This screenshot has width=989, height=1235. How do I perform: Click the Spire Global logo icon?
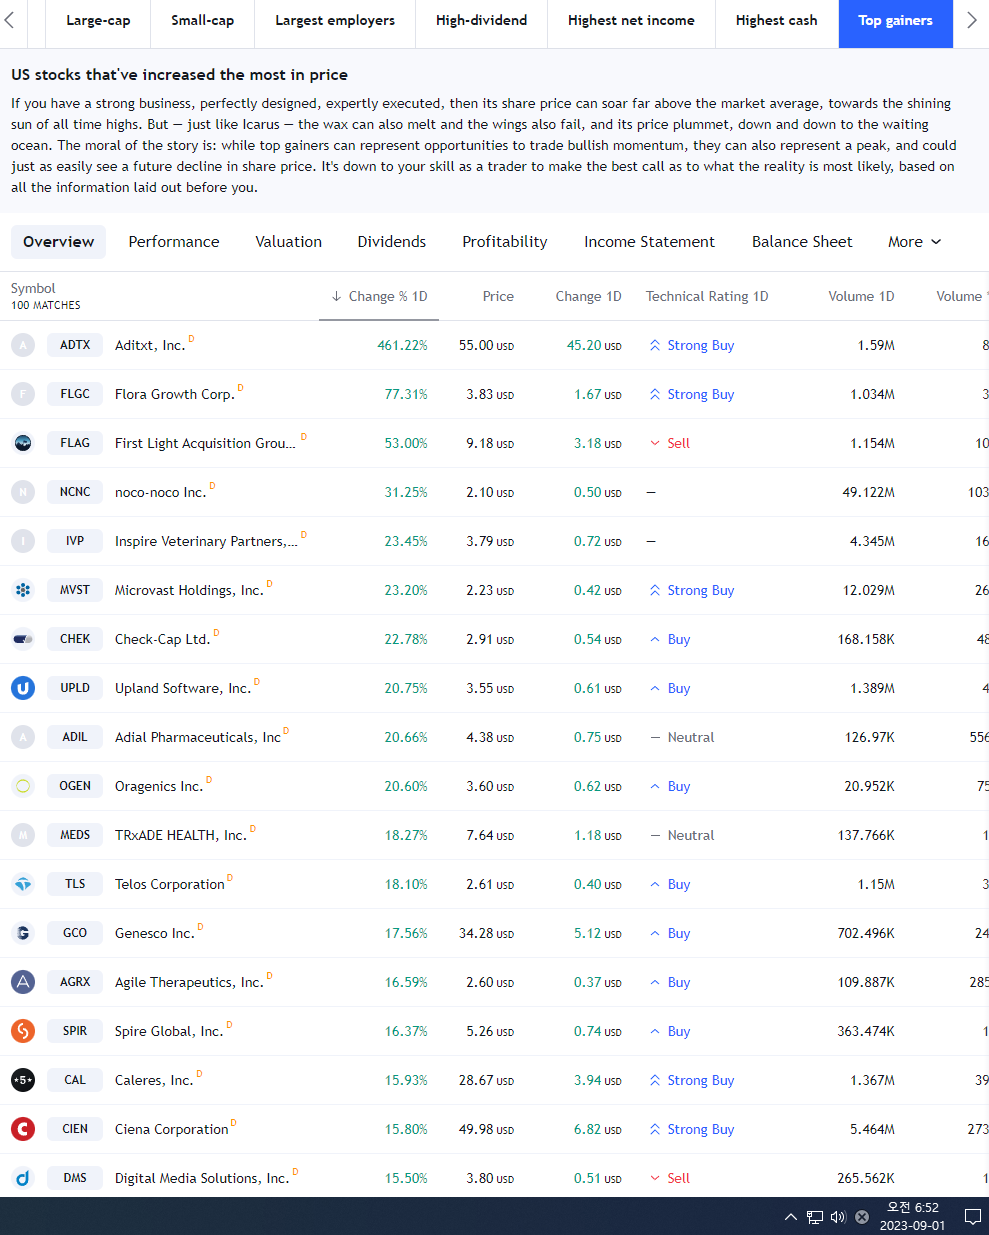pos(23,1031)
